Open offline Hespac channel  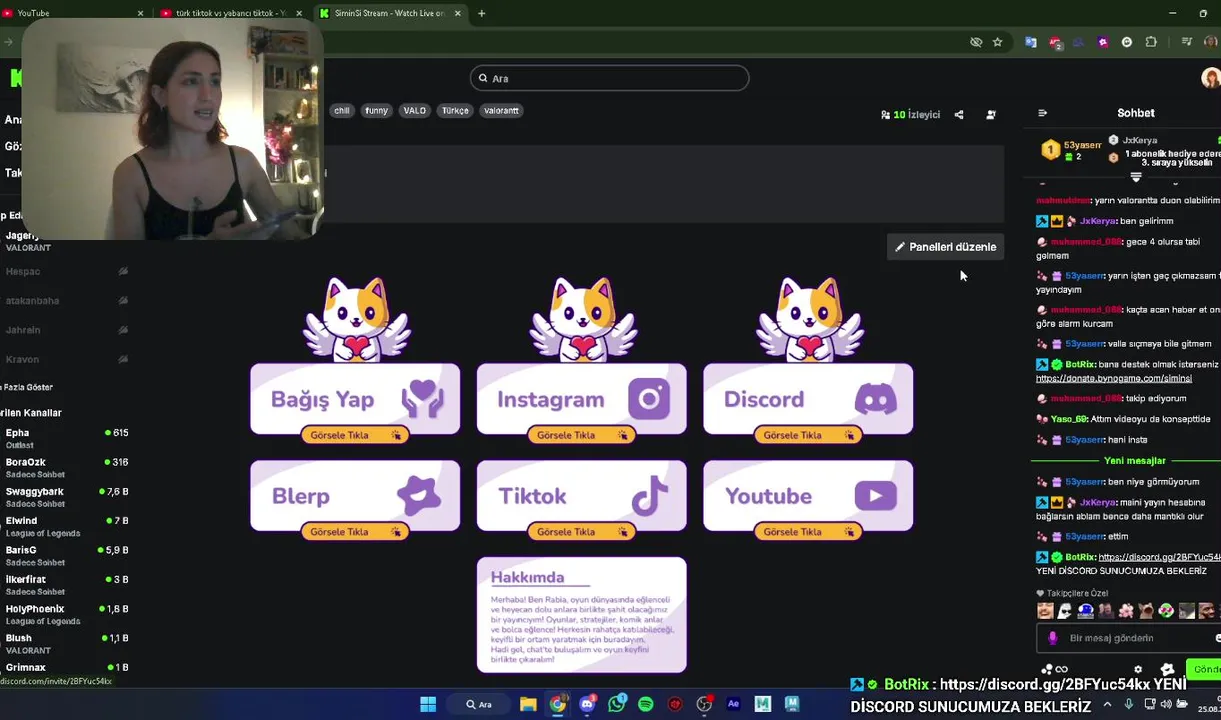(65, 271)
